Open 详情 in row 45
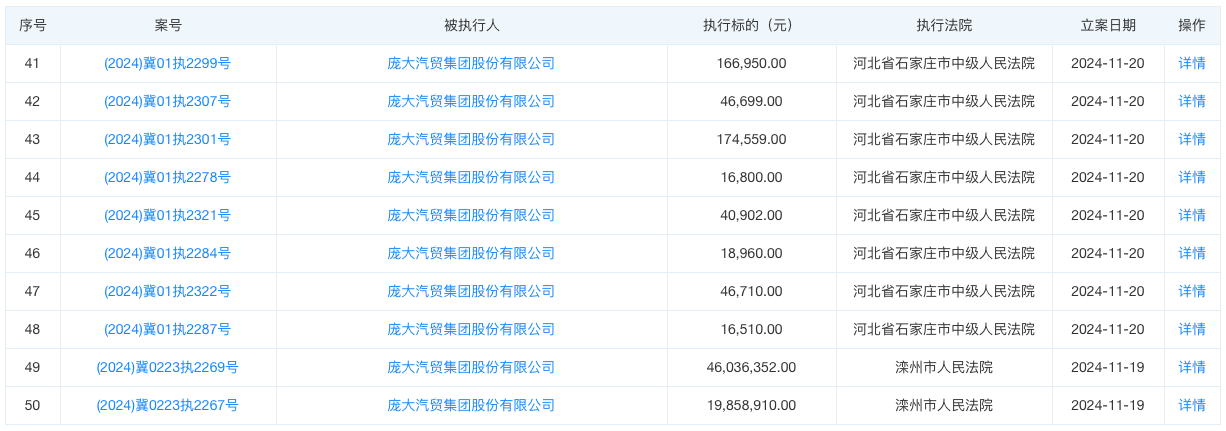This screenshot has height=431, width=1226. (x=1192, y=215)
